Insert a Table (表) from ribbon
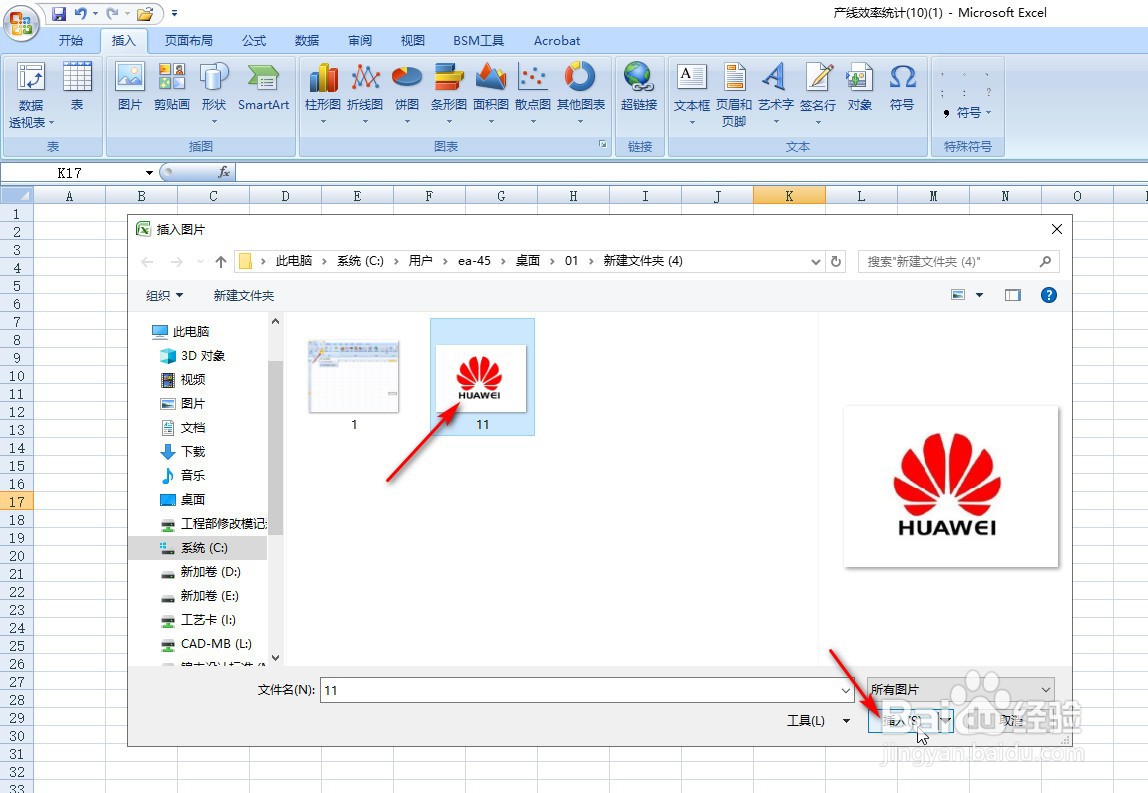The height and width of the screenshot is (793, 1148). click(x=77, y=86)
